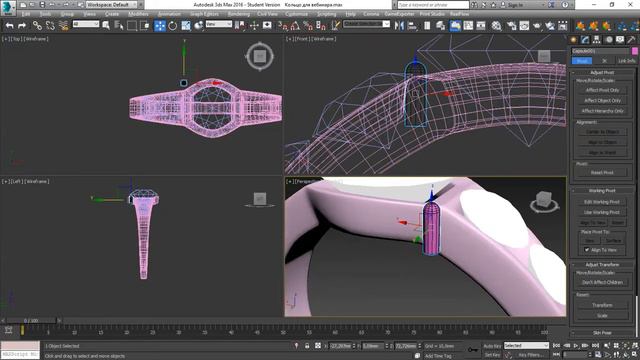Open Edit Named Selection Sets
Screen dimensions: 640x360
[x=336, y=26]
